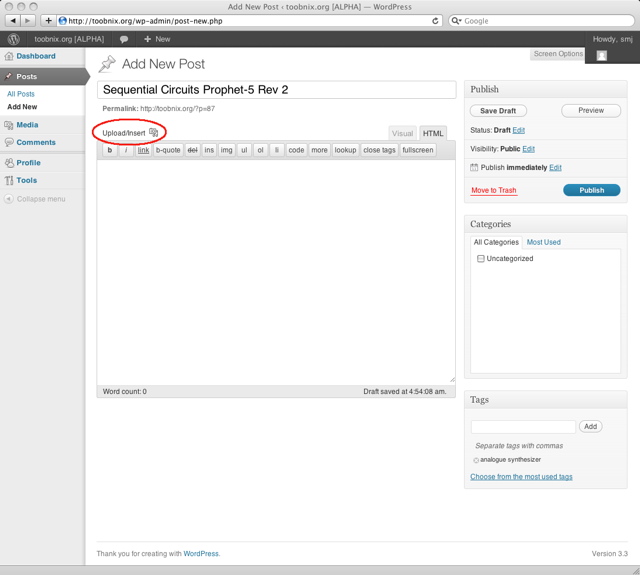Click the Upload/Insert media icon
Image resolution: width=640 pixels, height=575 pixels.
[x=153, y=132]
